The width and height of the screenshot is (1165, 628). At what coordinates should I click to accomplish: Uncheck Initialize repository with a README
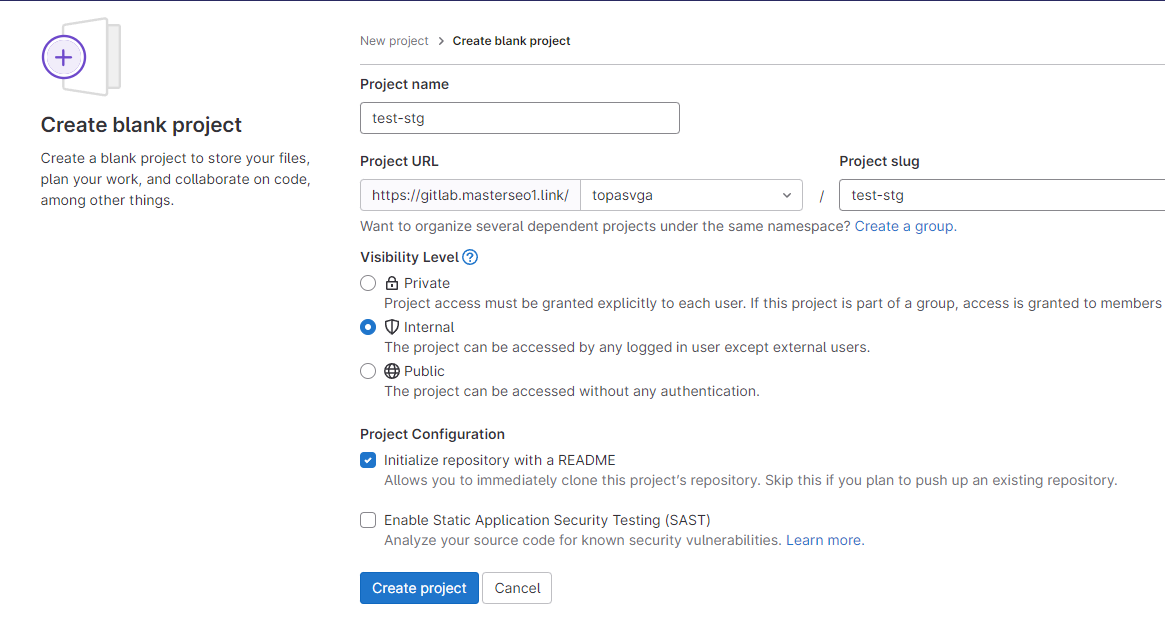click(368, 461)
